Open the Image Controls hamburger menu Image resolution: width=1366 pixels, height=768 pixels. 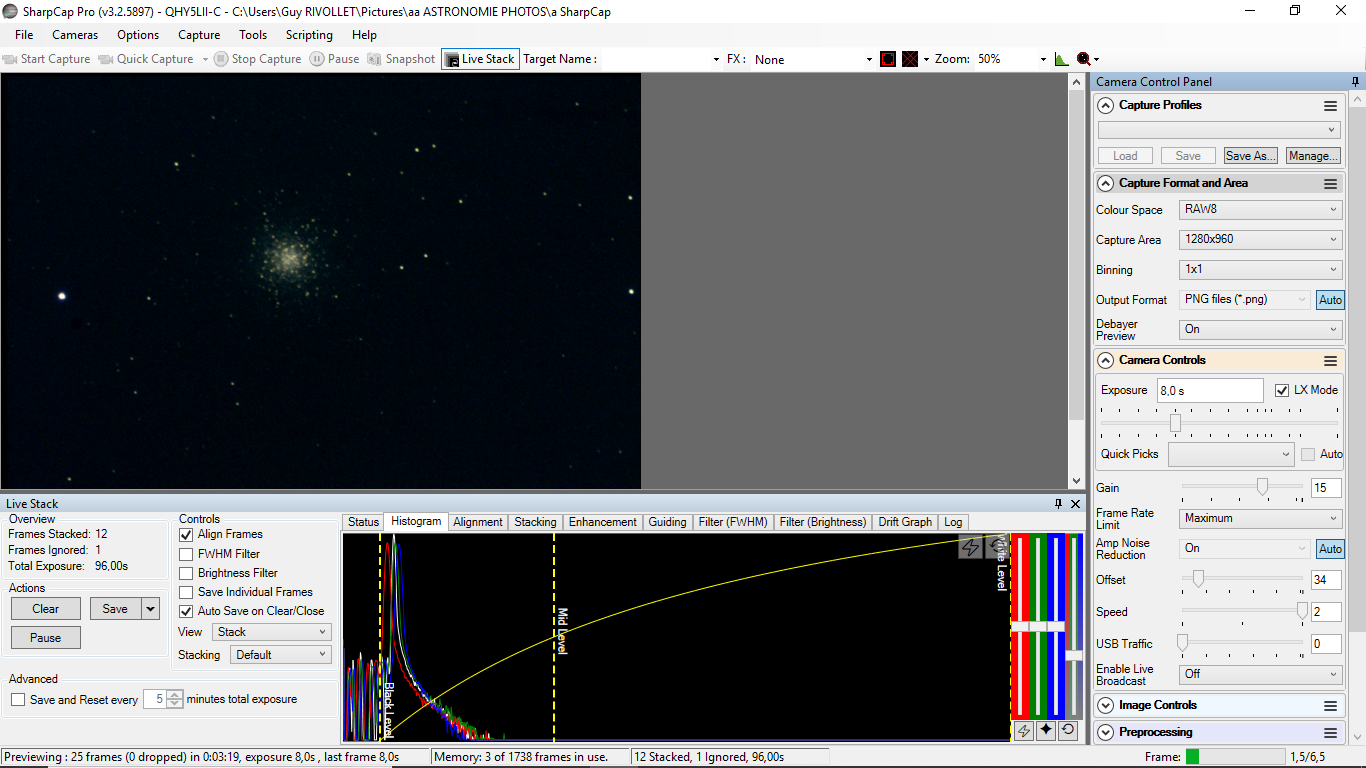coord(1330,706)
